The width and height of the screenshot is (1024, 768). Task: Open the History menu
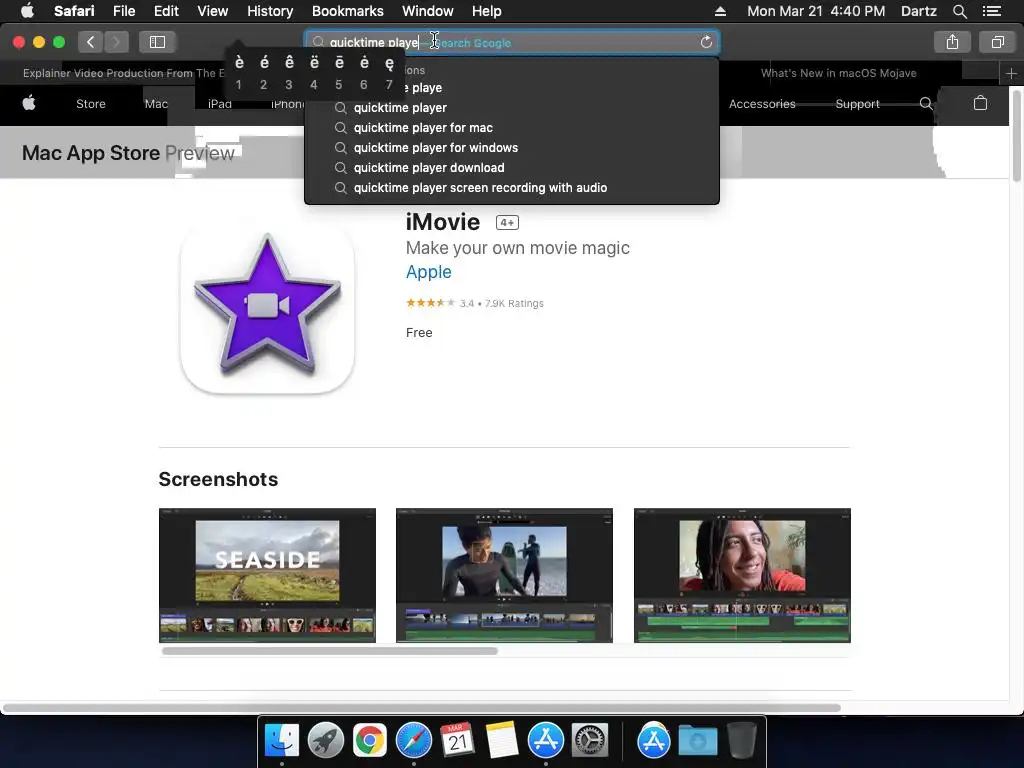click(270, 11)
